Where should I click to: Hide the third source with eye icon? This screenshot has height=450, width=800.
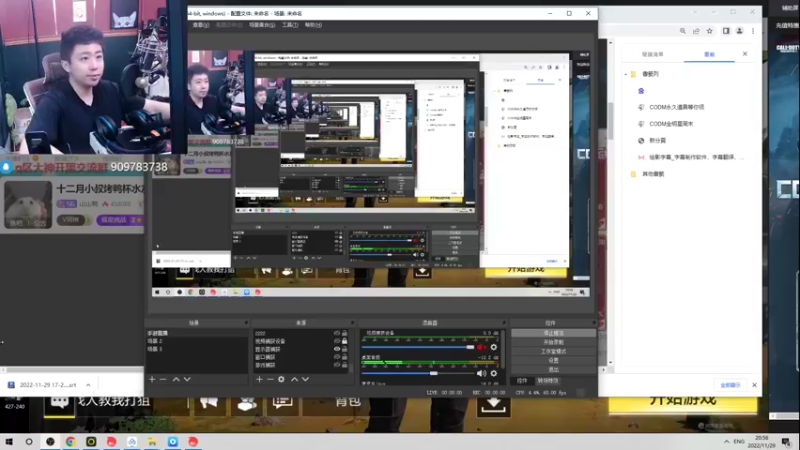tap(337, 349)
